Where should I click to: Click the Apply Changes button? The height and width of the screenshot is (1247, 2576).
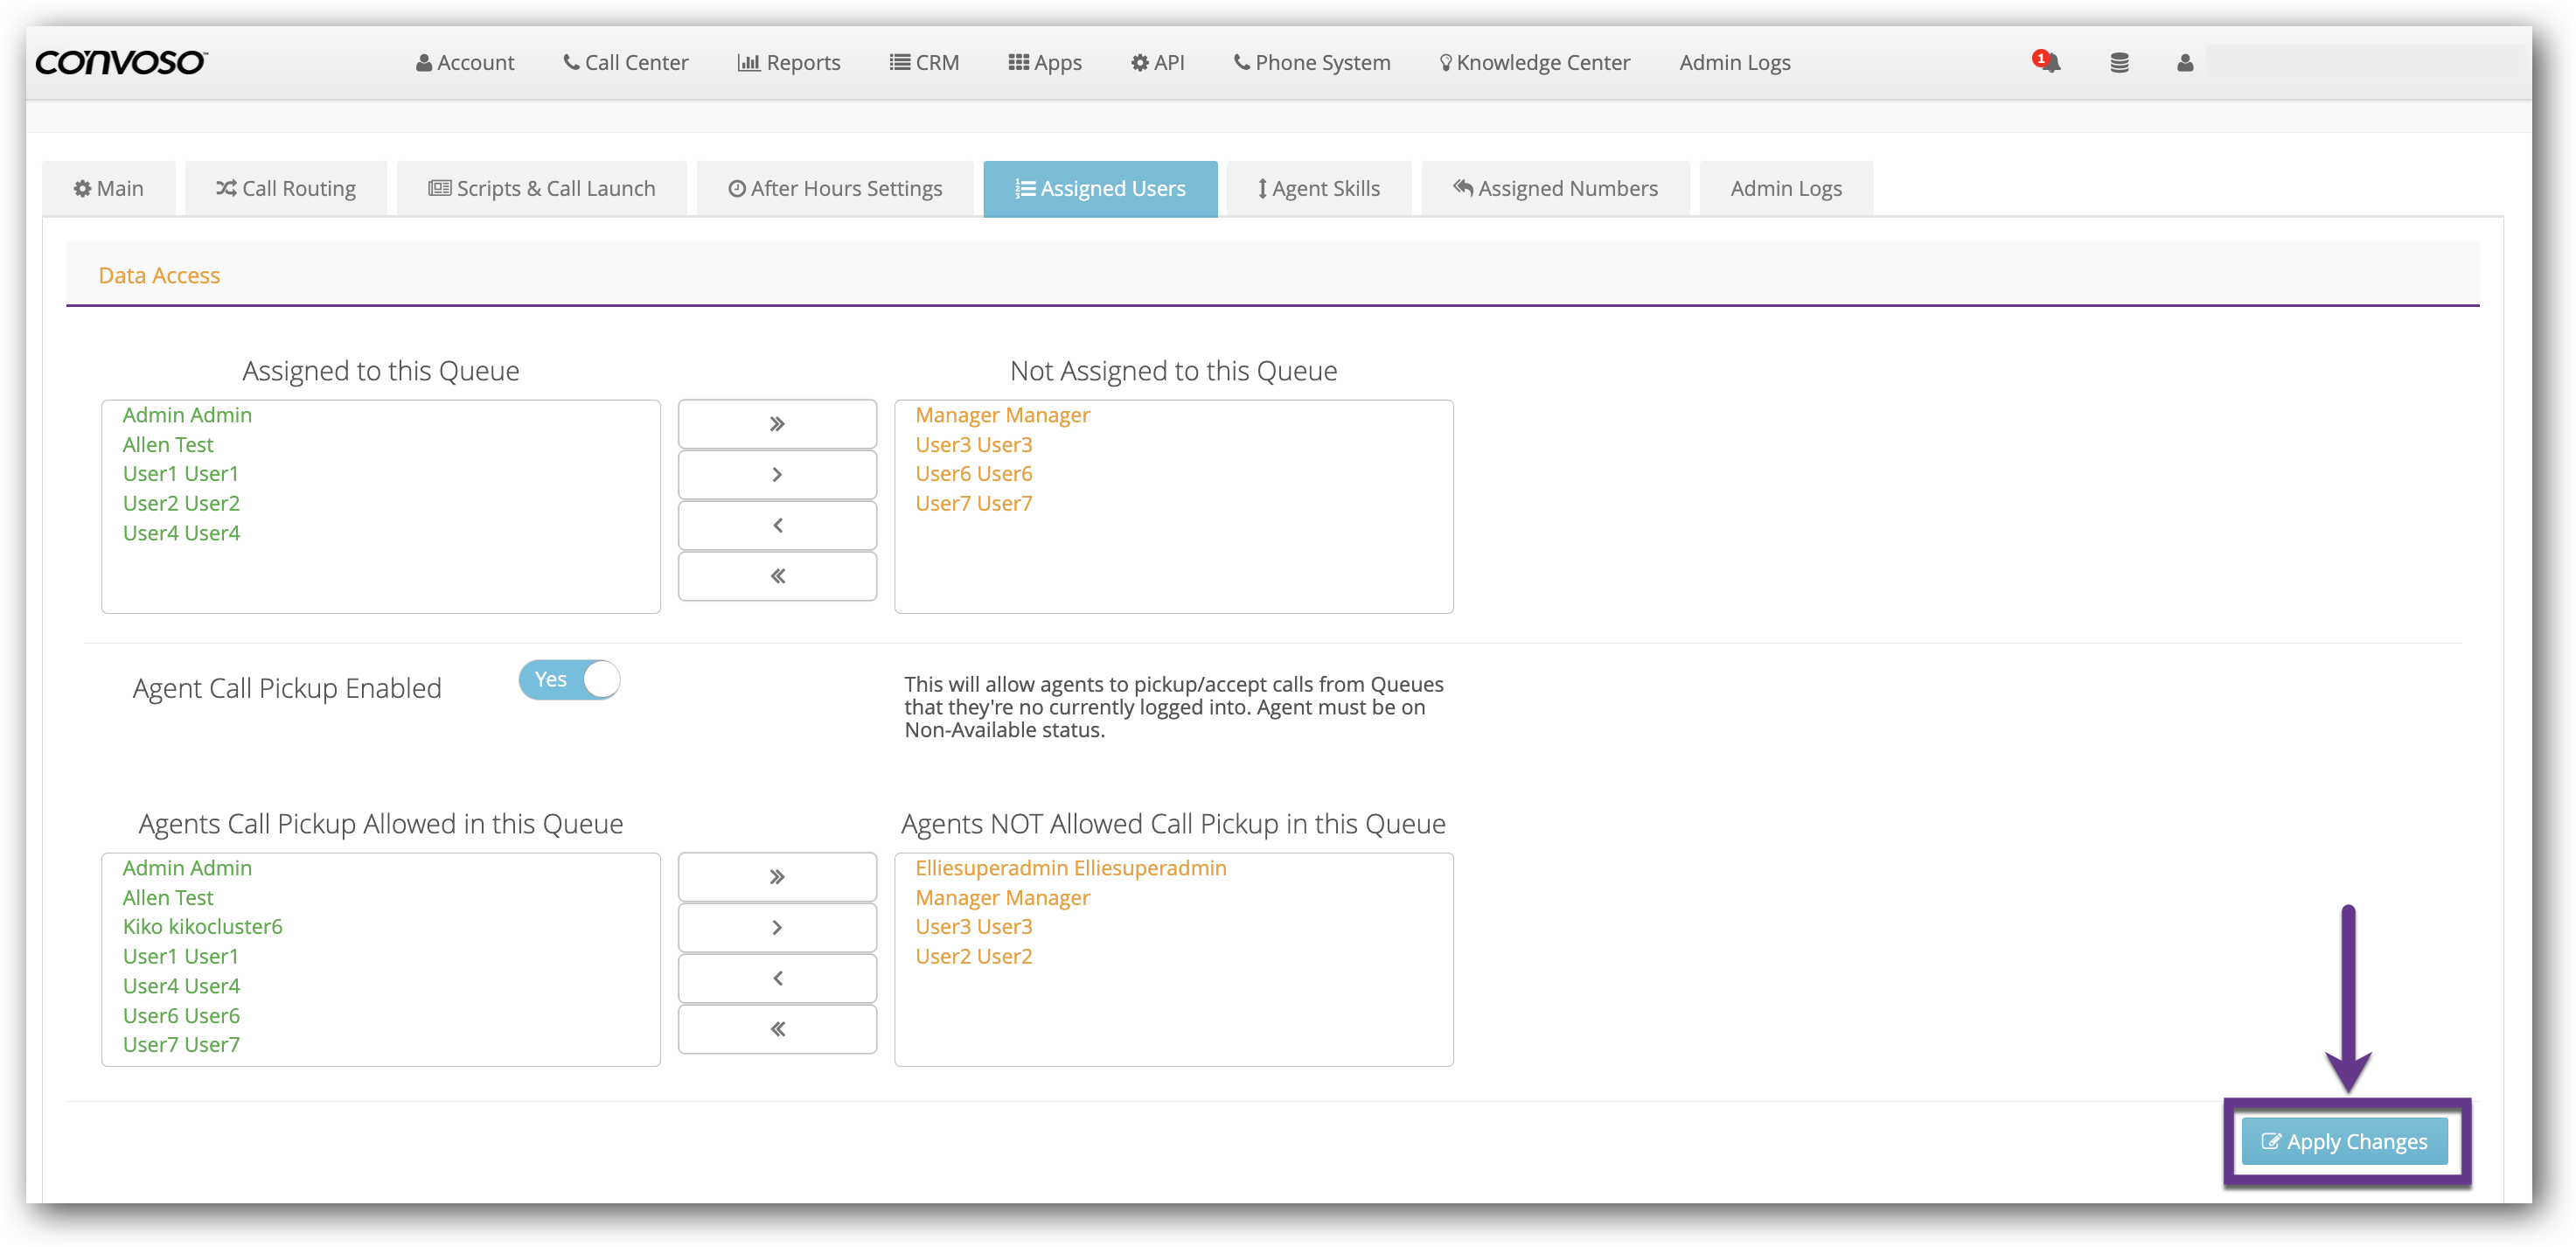(x=2345, y=1142)
